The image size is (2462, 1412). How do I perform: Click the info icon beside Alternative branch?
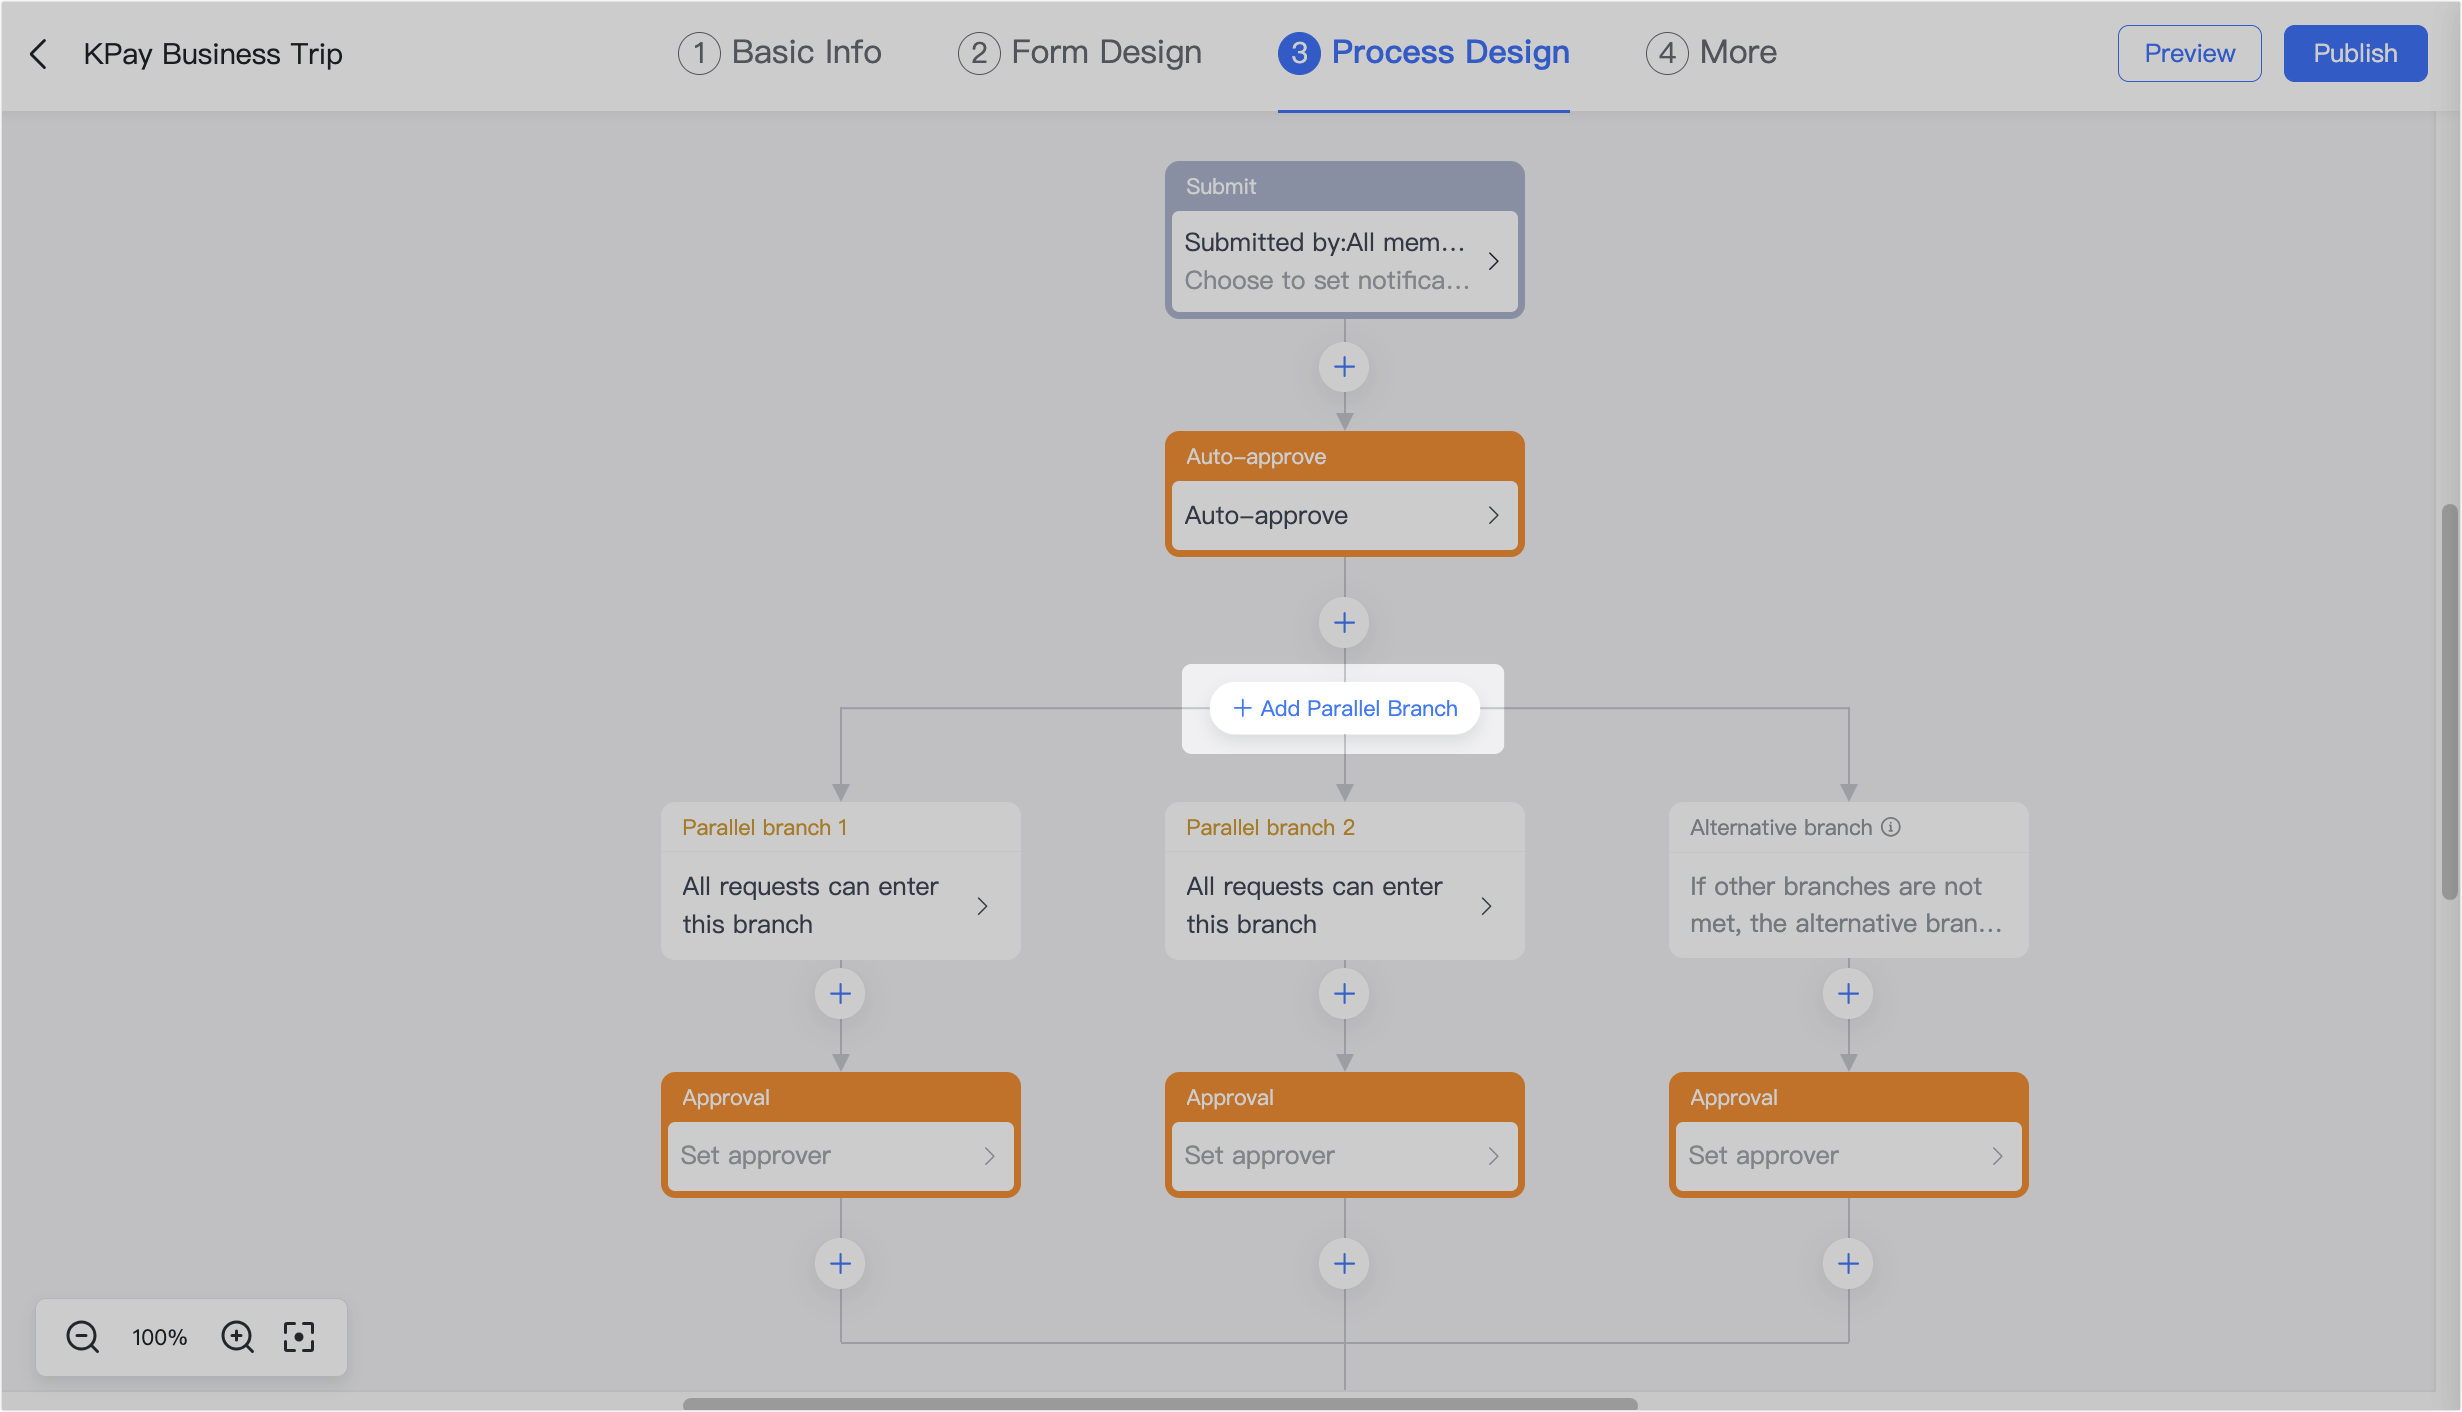1891,827
